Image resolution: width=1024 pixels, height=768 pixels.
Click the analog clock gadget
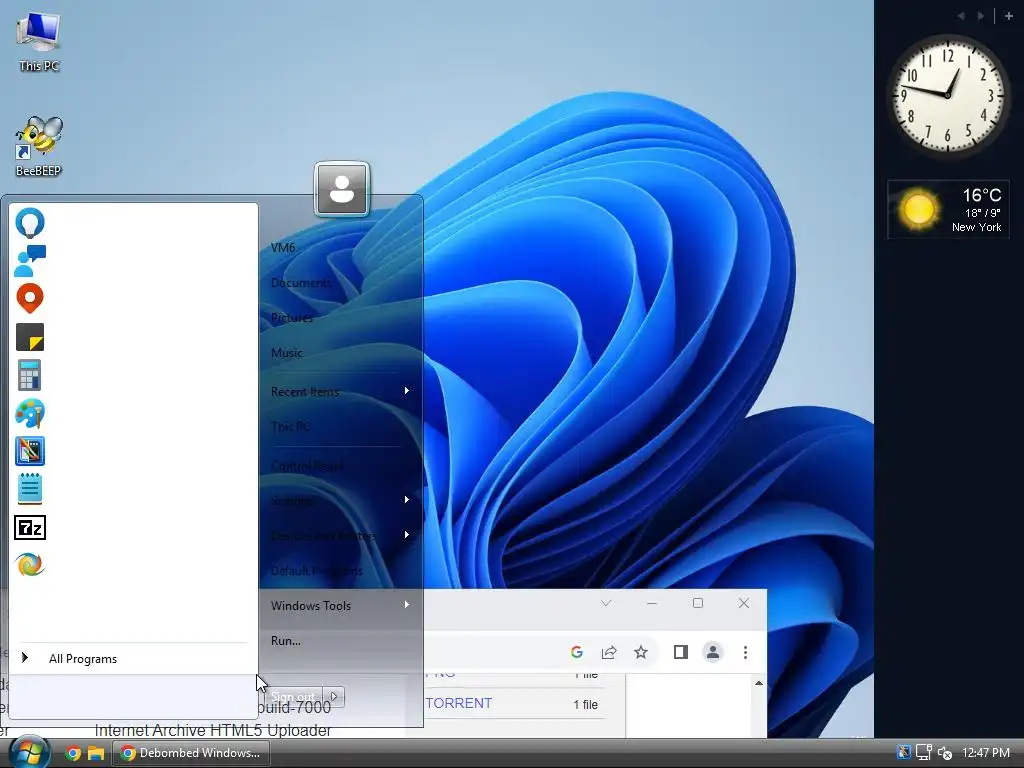pyautogui.click(x=948, y=95)
